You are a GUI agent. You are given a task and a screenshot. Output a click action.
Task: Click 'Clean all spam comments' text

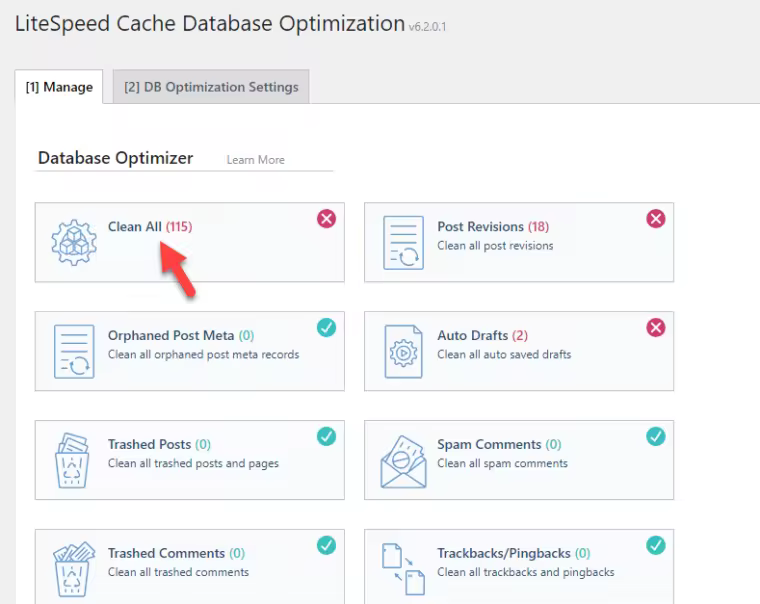click(x=502, y=463)
